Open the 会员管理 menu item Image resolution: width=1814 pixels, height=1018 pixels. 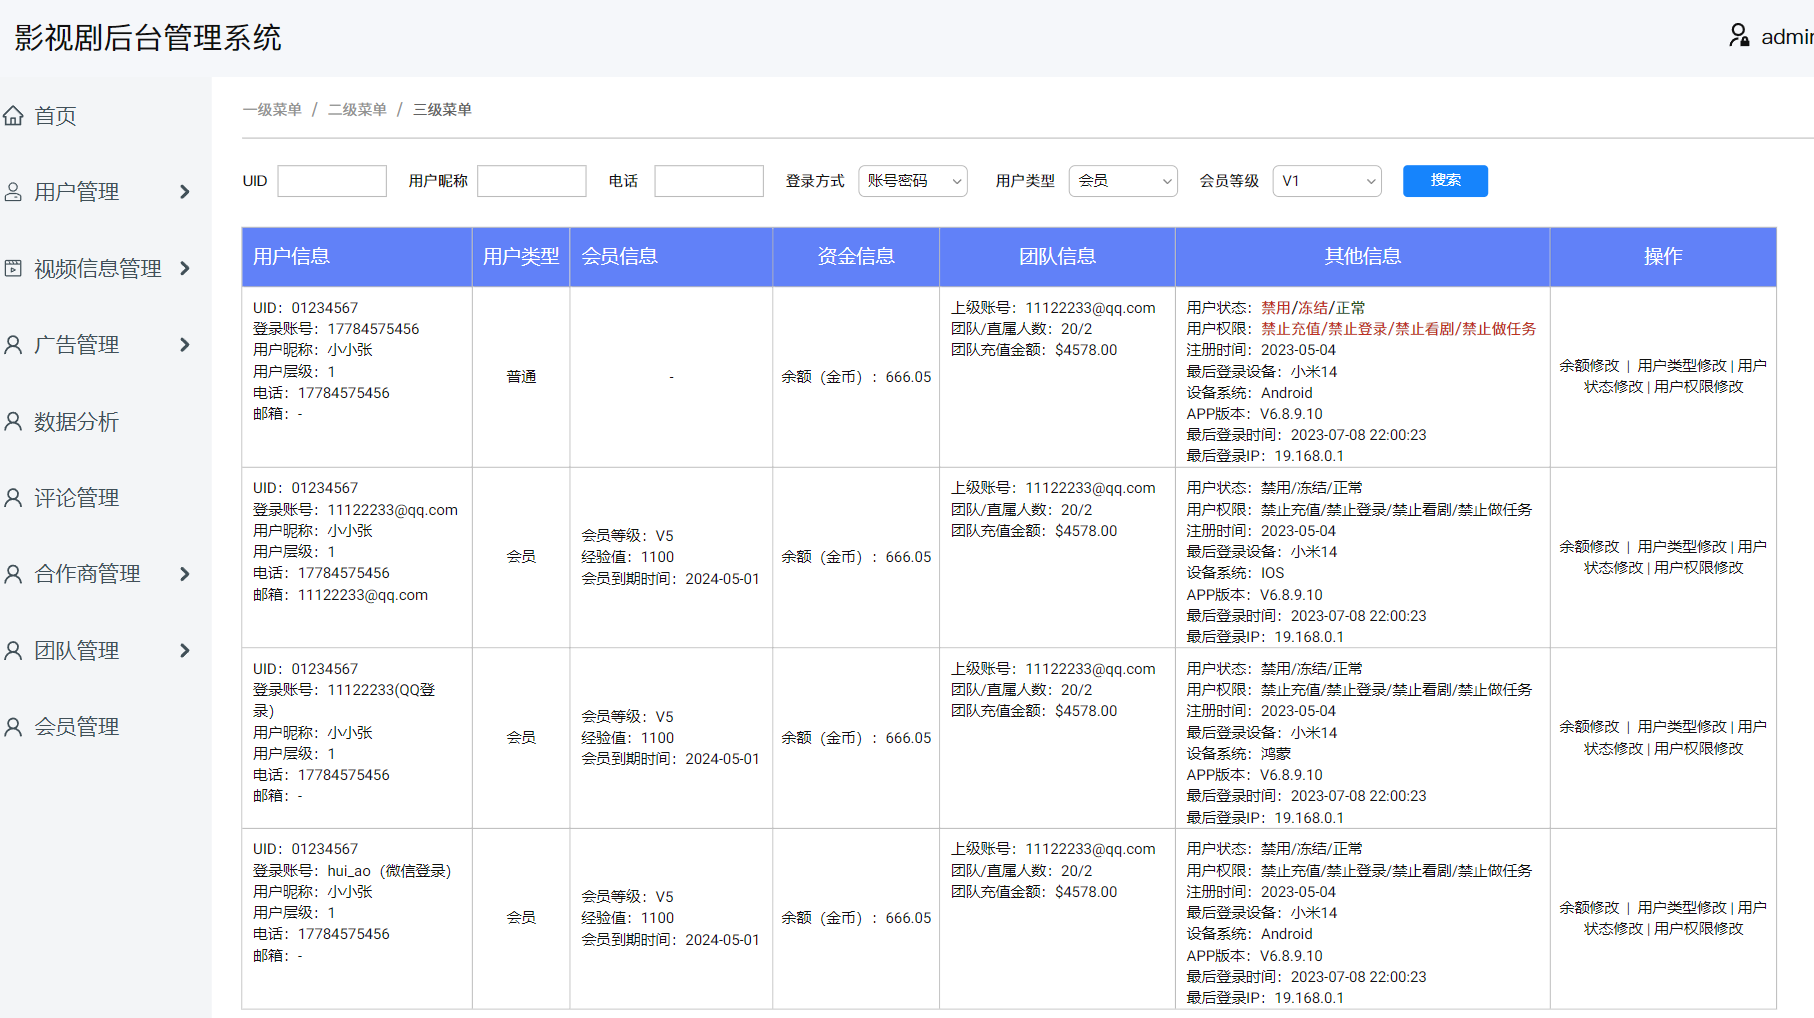(76, 727)
